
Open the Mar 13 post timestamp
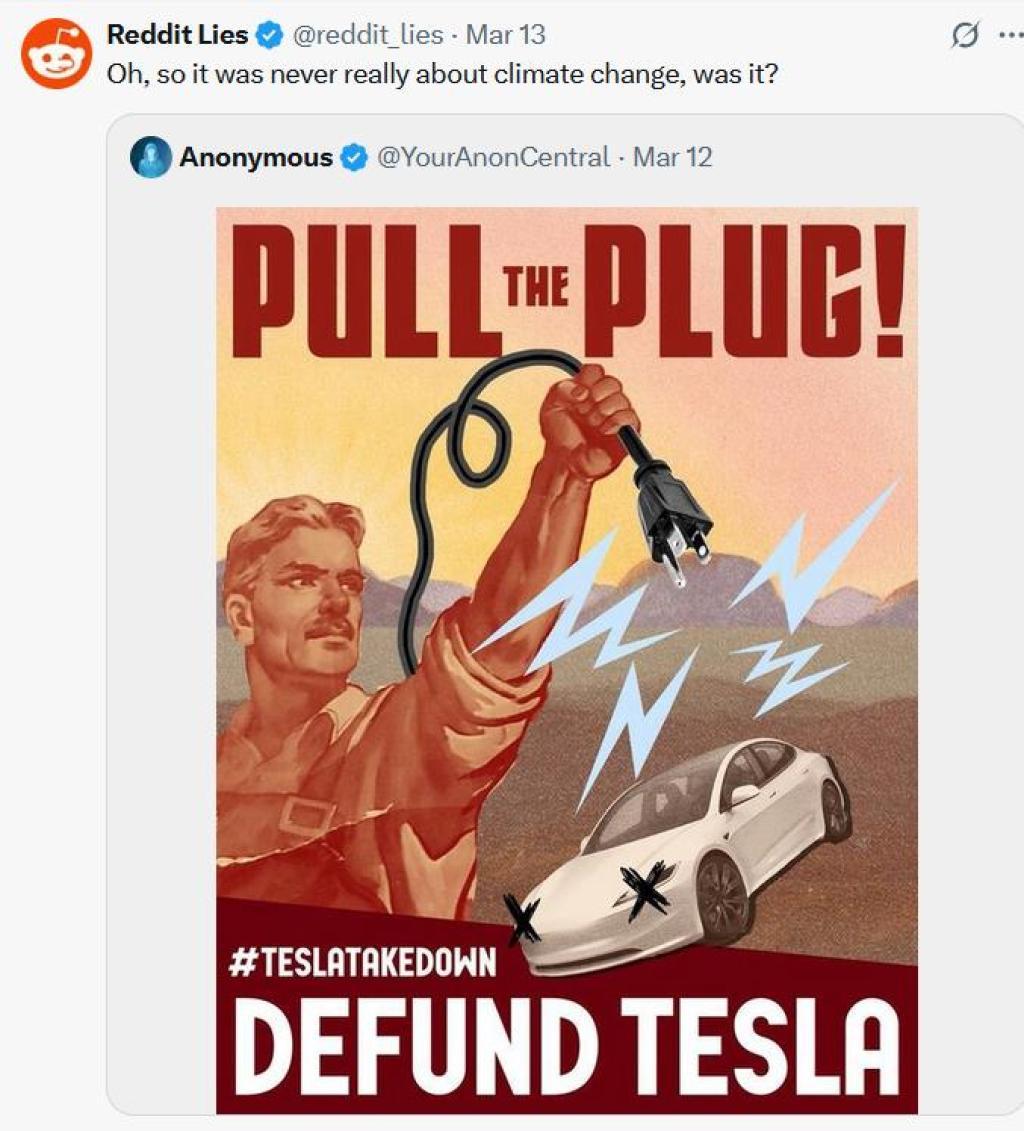506,35
